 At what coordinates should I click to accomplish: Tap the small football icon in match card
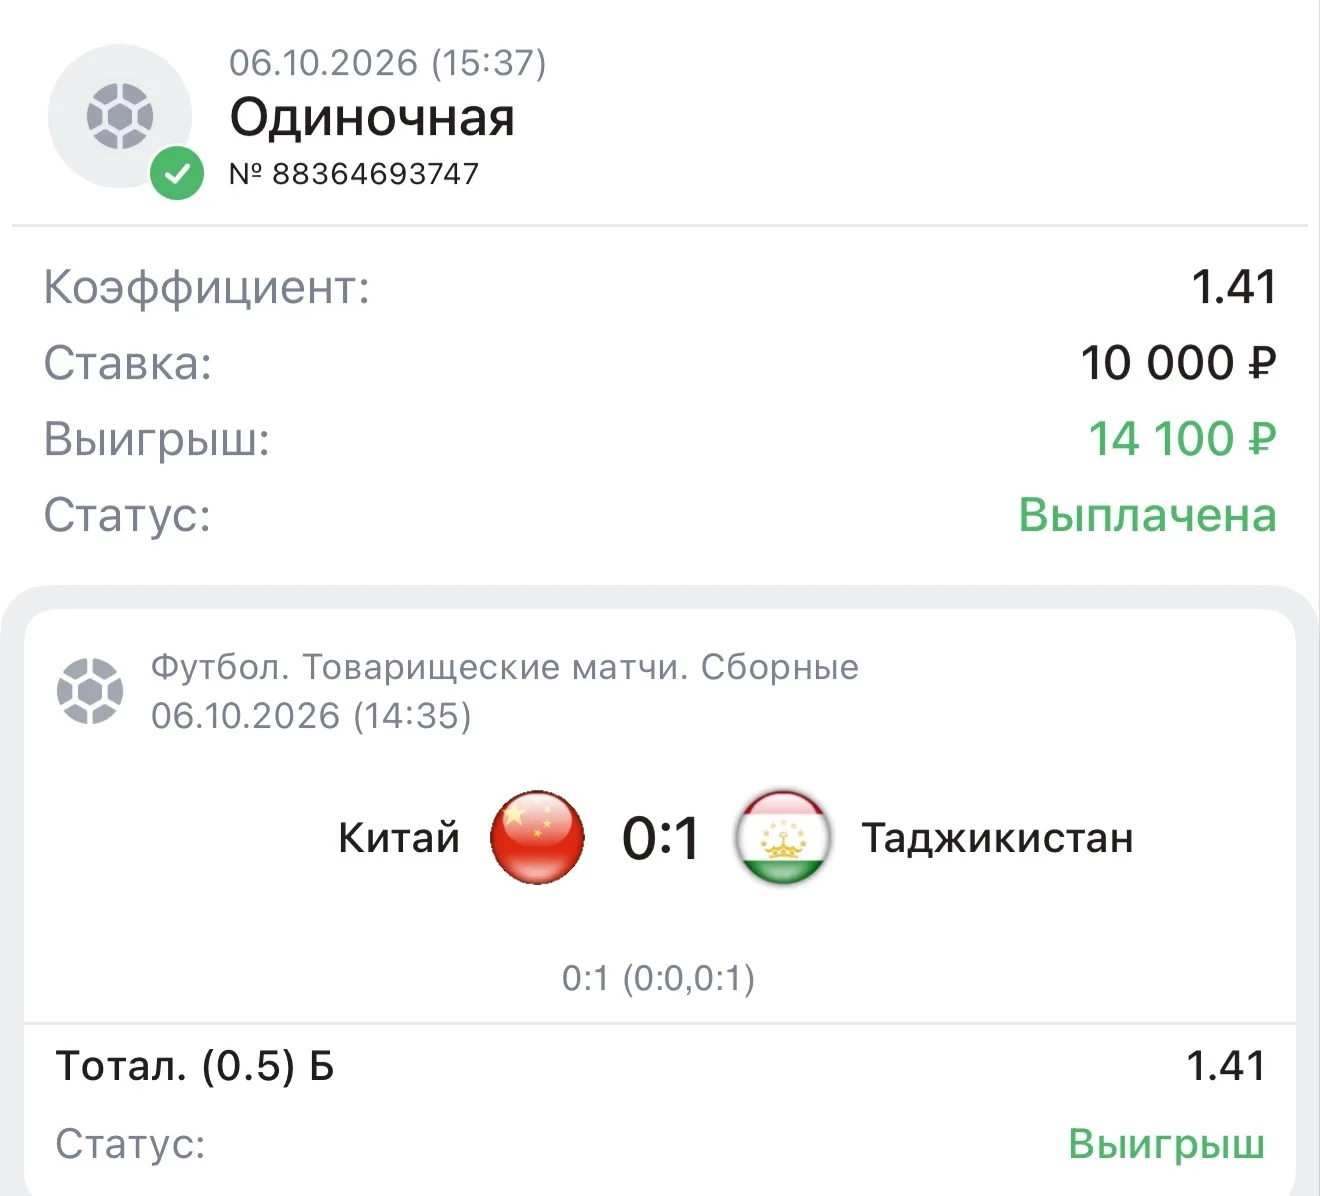click(x=90, y=690)
